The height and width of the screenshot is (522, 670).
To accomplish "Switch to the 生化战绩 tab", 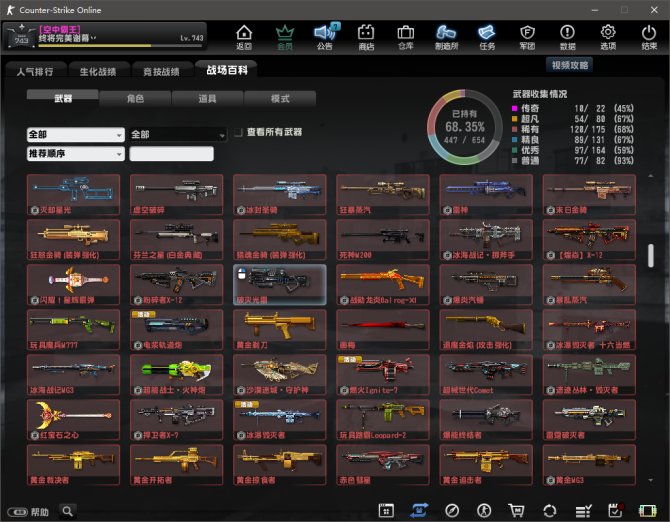I will click(98, 71).
